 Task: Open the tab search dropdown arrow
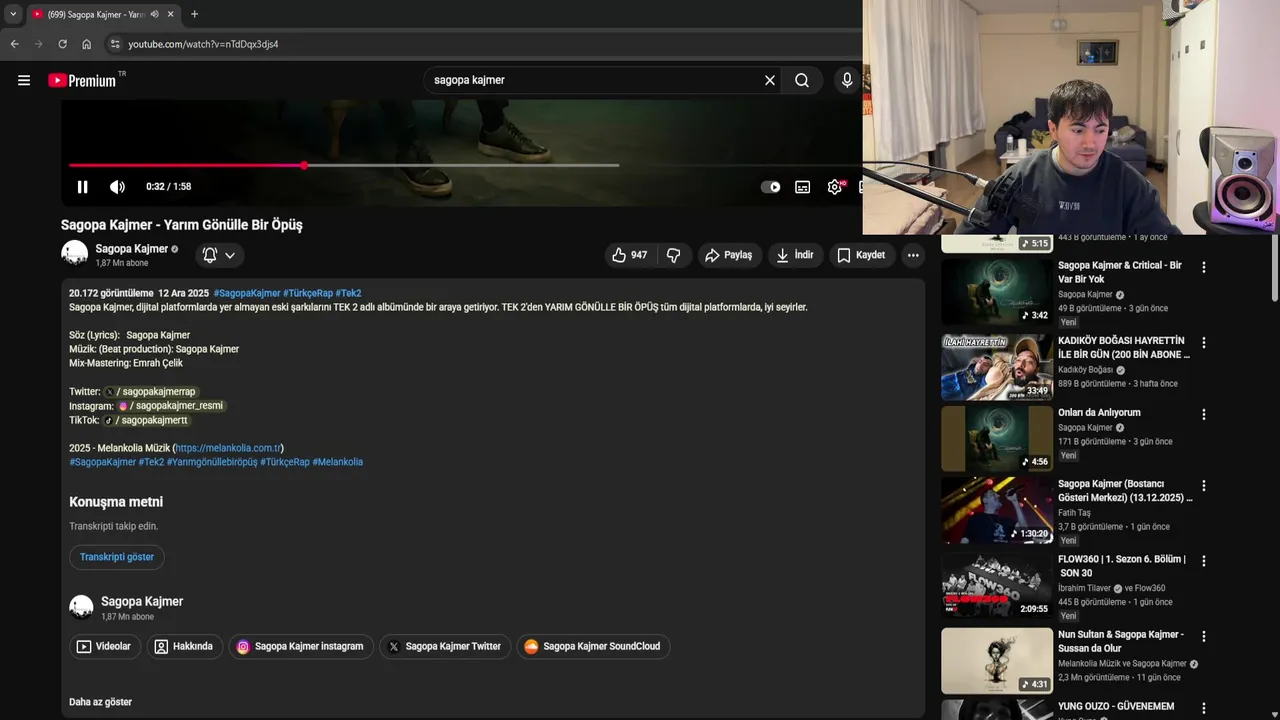[x=12, y=14]
